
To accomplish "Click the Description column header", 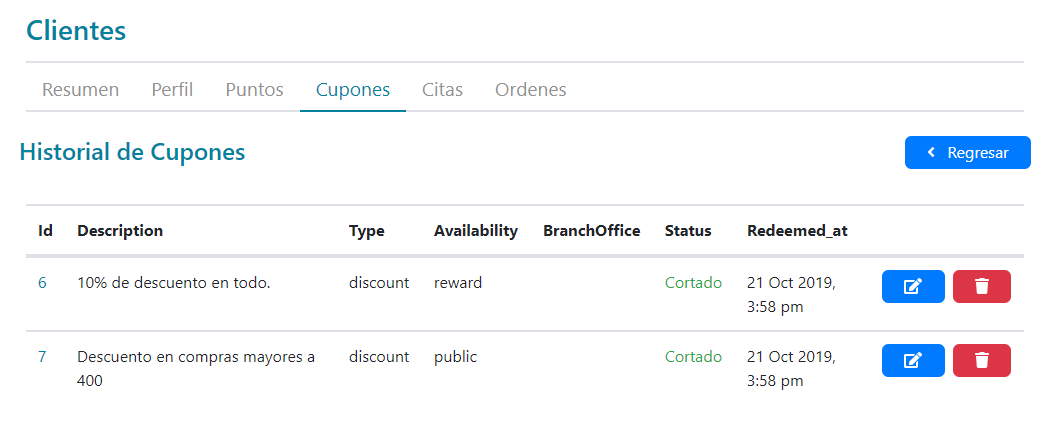I will 120,231.
